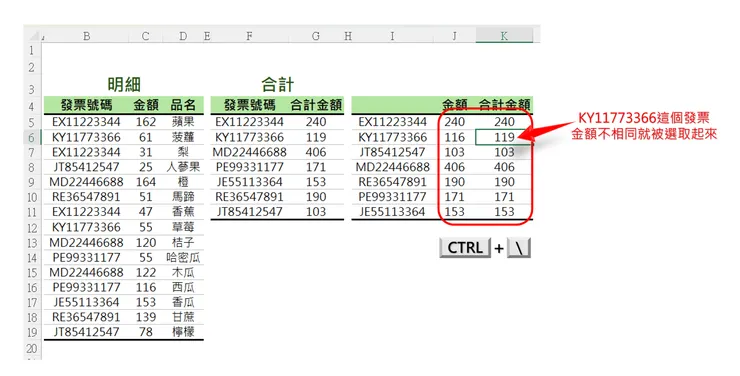Select the 菠蘿 cell
The height and width of the screenshot is (376, 740).
[x=183, y=137]
